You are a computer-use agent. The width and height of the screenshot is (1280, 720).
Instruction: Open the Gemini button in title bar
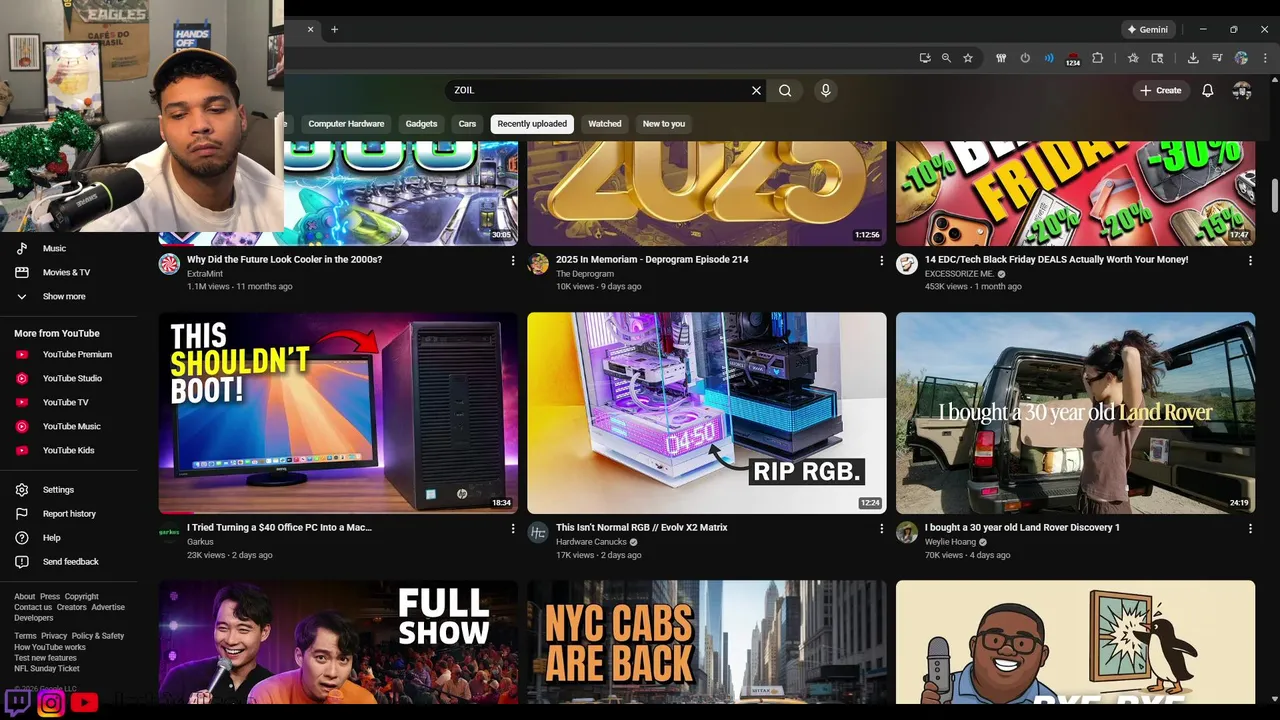click(1148, 29)
